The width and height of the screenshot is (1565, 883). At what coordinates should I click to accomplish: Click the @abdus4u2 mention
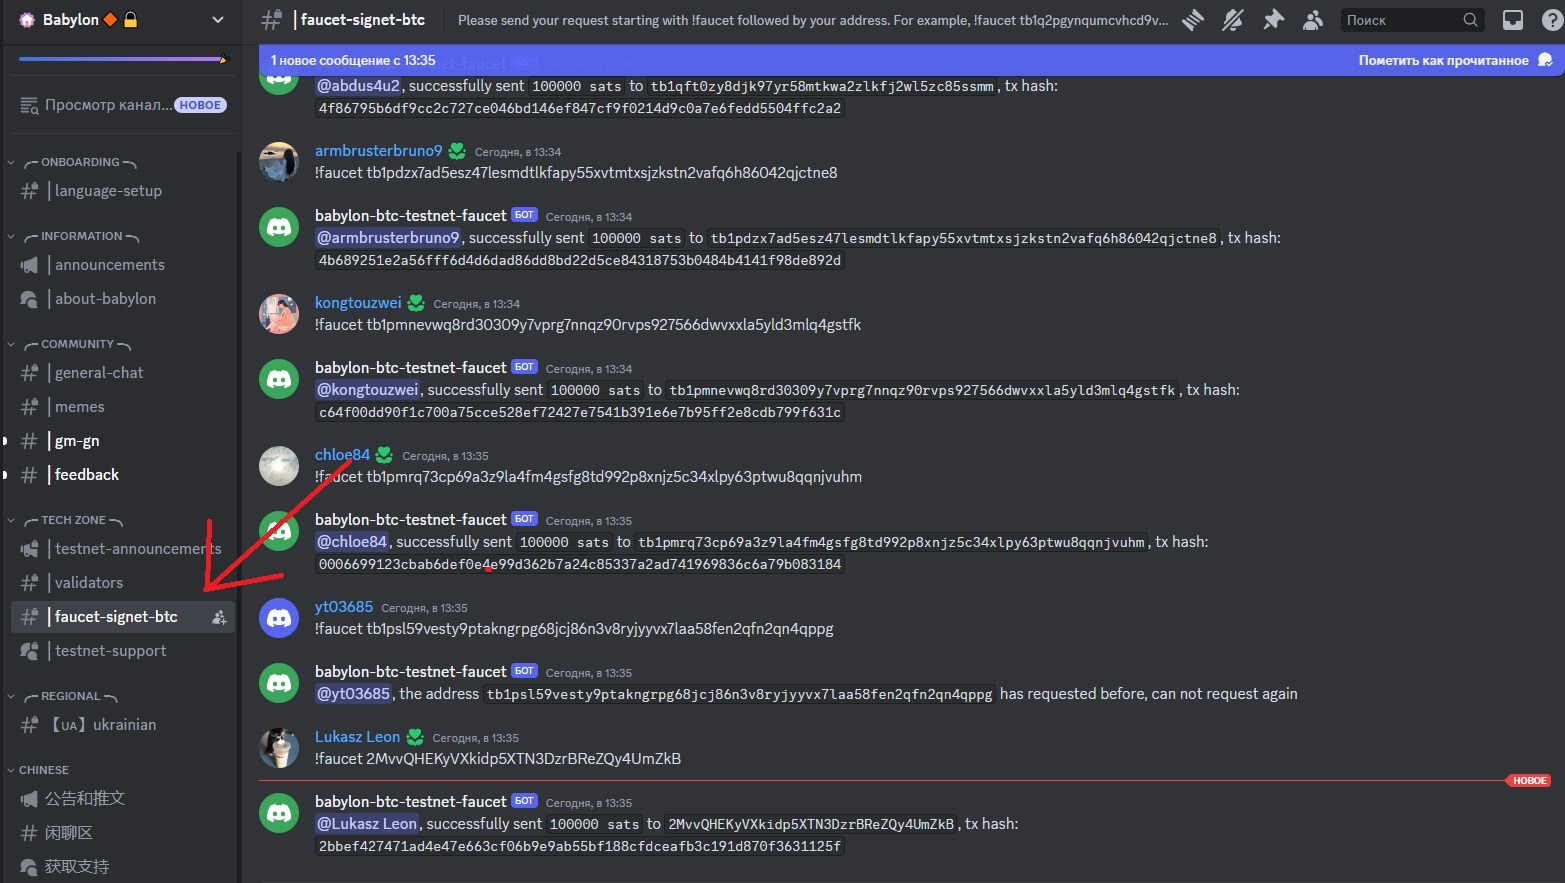pyautogui.click(x=358, y=86)
